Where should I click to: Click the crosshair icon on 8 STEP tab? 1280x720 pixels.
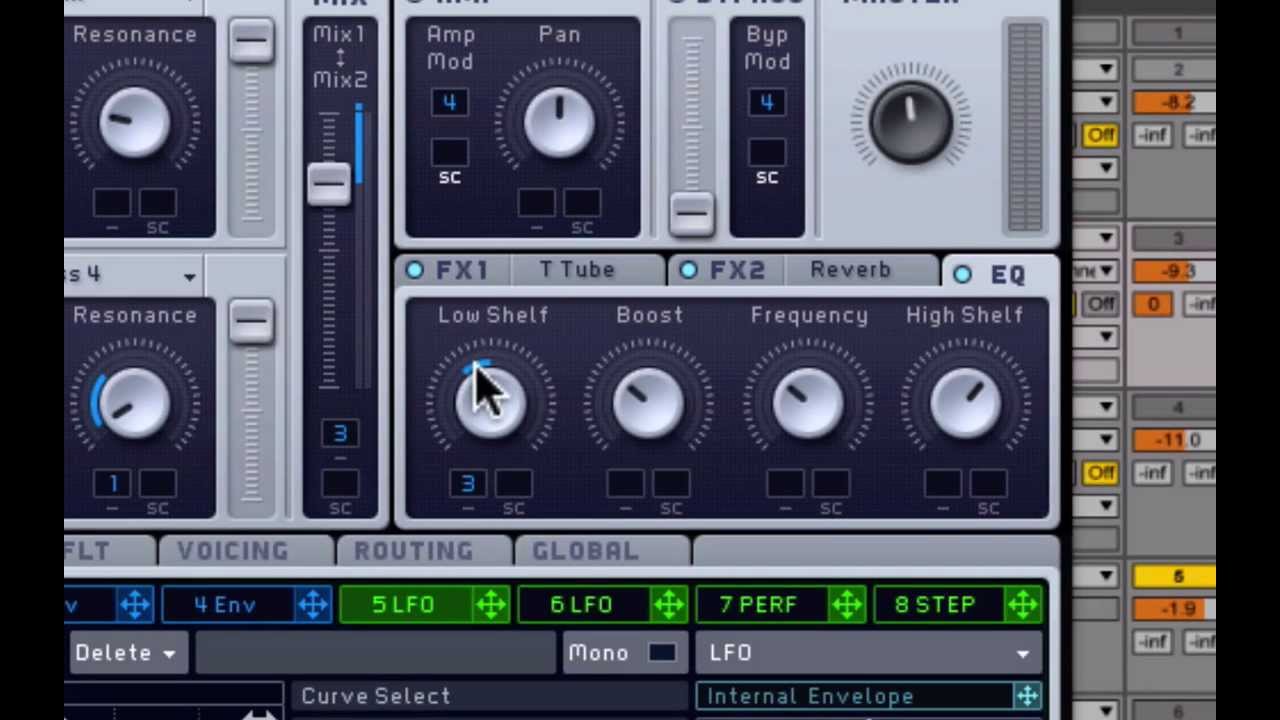(1024, 604)
